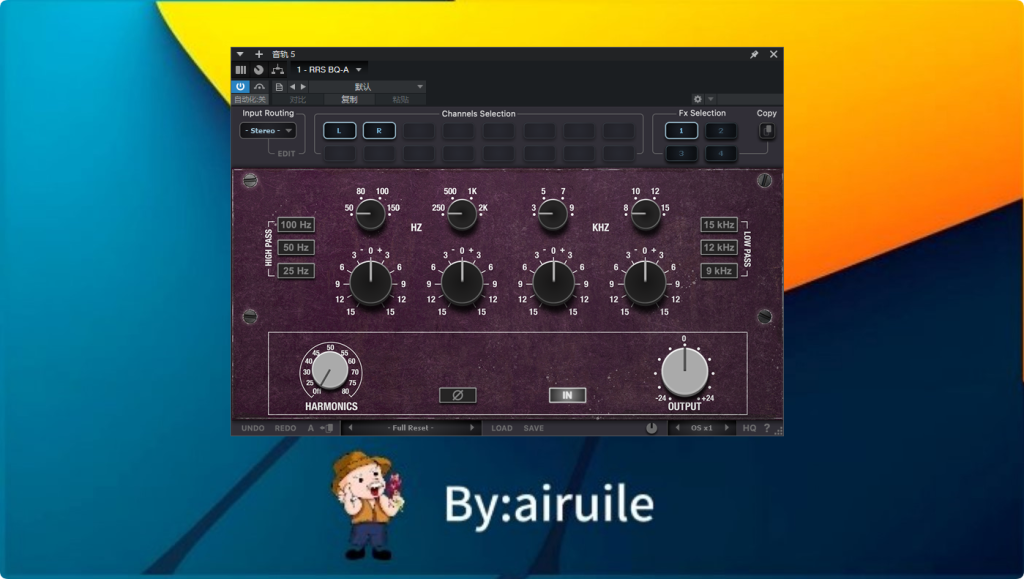The height and width of the screenshot is (579, 1024).
Task: Click UNDO in bottom bar
Action: point(253,428)
